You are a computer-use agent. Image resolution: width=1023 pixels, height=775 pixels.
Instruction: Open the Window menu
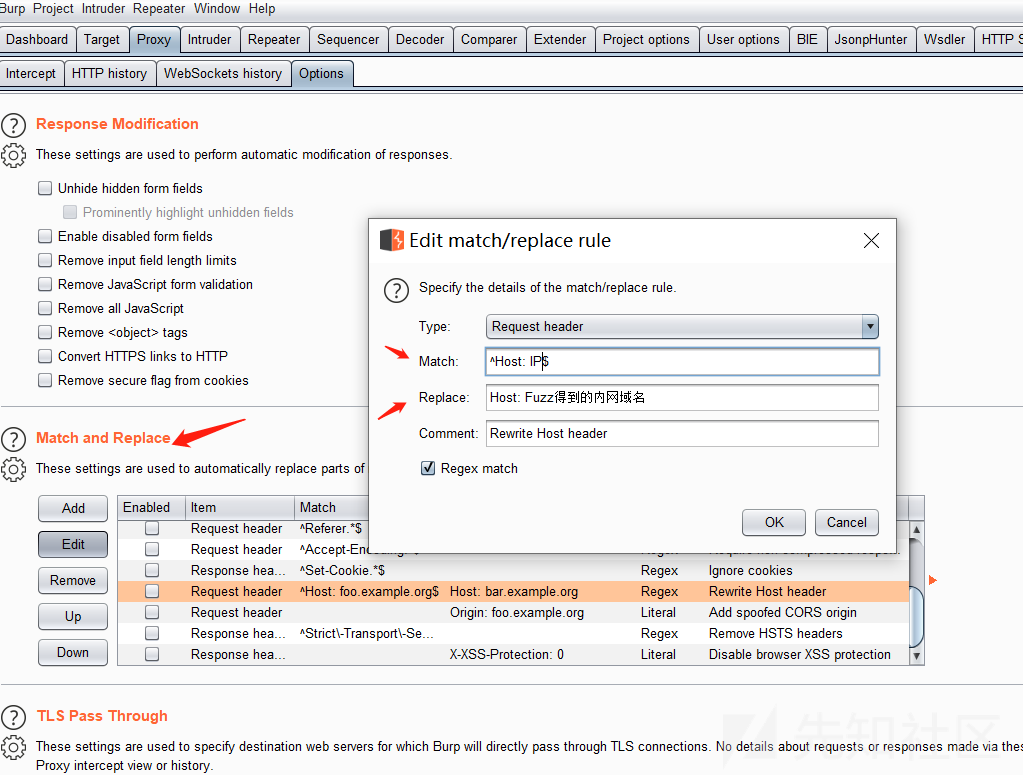tap(217, 8)
